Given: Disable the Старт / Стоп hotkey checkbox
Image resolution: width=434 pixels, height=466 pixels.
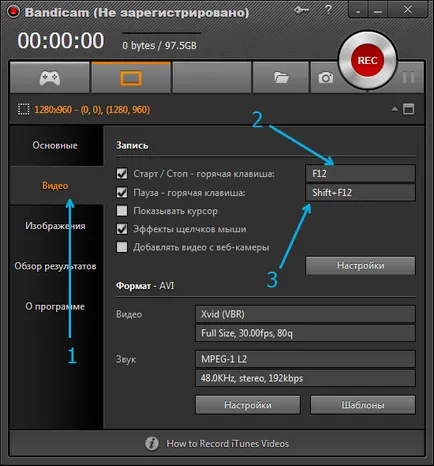Looking at the screenshot, I should pos(122,174).
